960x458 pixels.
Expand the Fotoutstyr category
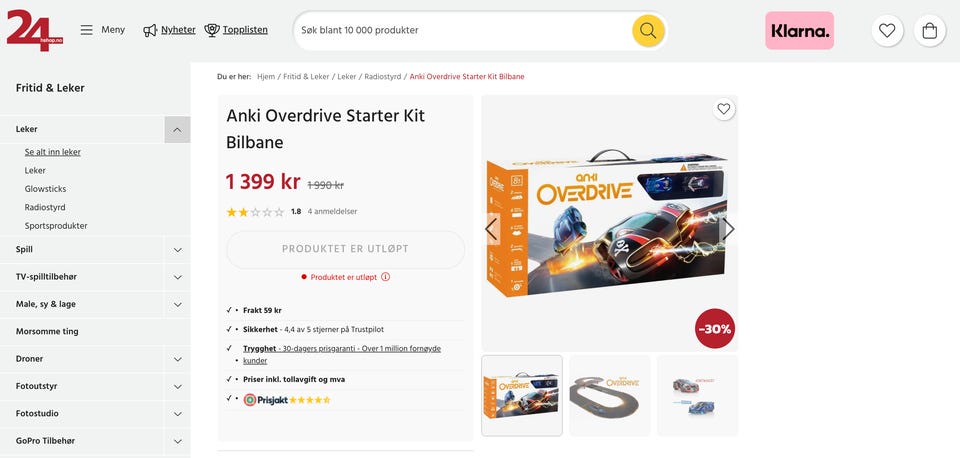coord(178,386)
